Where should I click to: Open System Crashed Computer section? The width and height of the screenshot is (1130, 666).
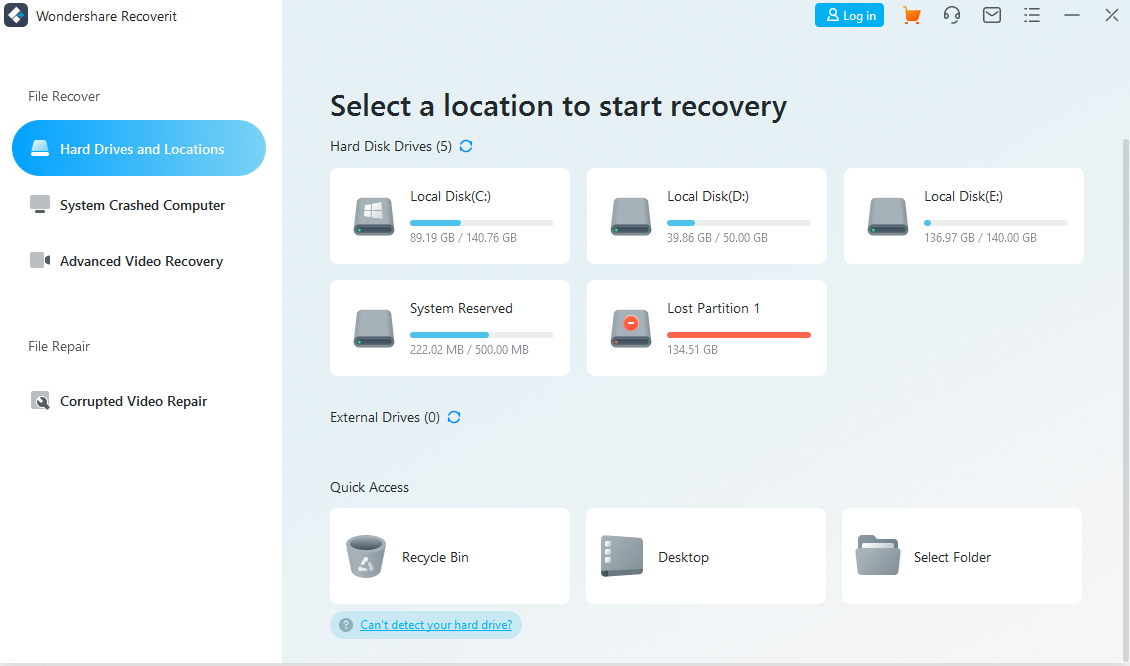(139, 205)
